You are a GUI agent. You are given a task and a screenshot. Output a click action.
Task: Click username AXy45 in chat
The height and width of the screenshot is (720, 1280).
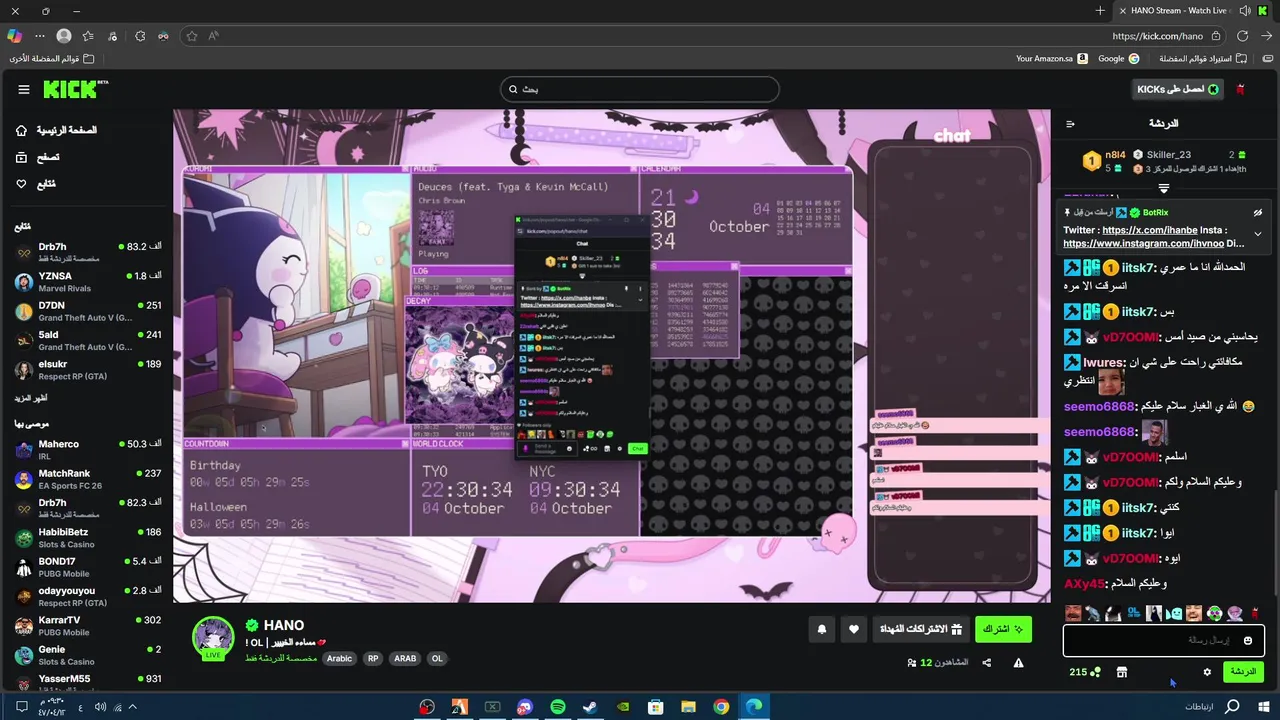(x=1084, y=584)
